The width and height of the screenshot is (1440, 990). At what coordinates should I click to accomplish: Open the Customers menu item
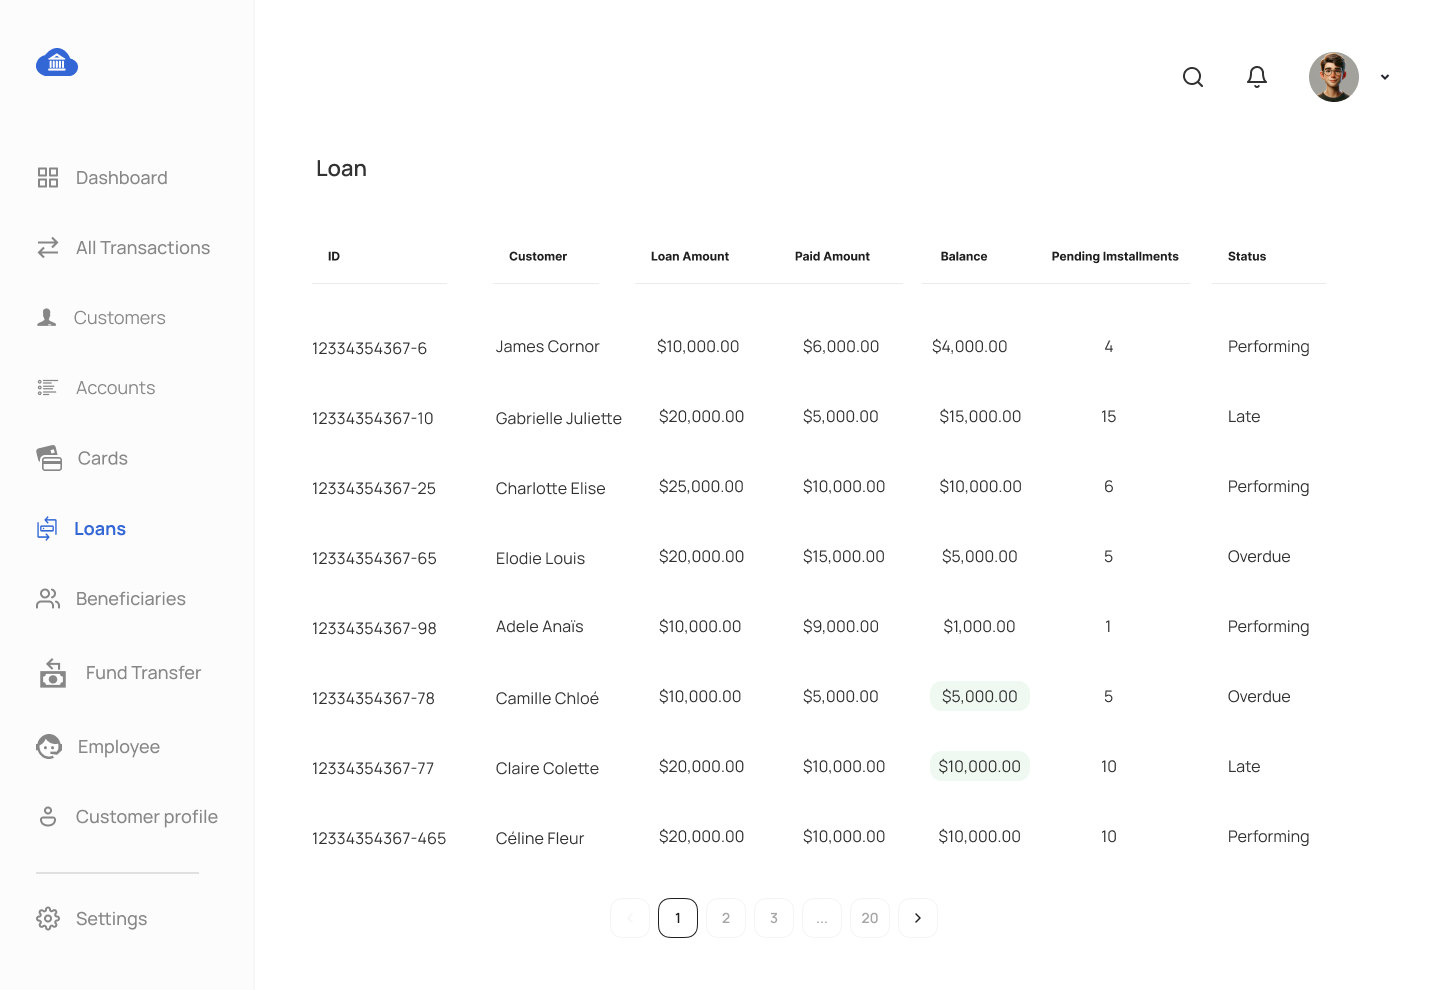(119, 318)
